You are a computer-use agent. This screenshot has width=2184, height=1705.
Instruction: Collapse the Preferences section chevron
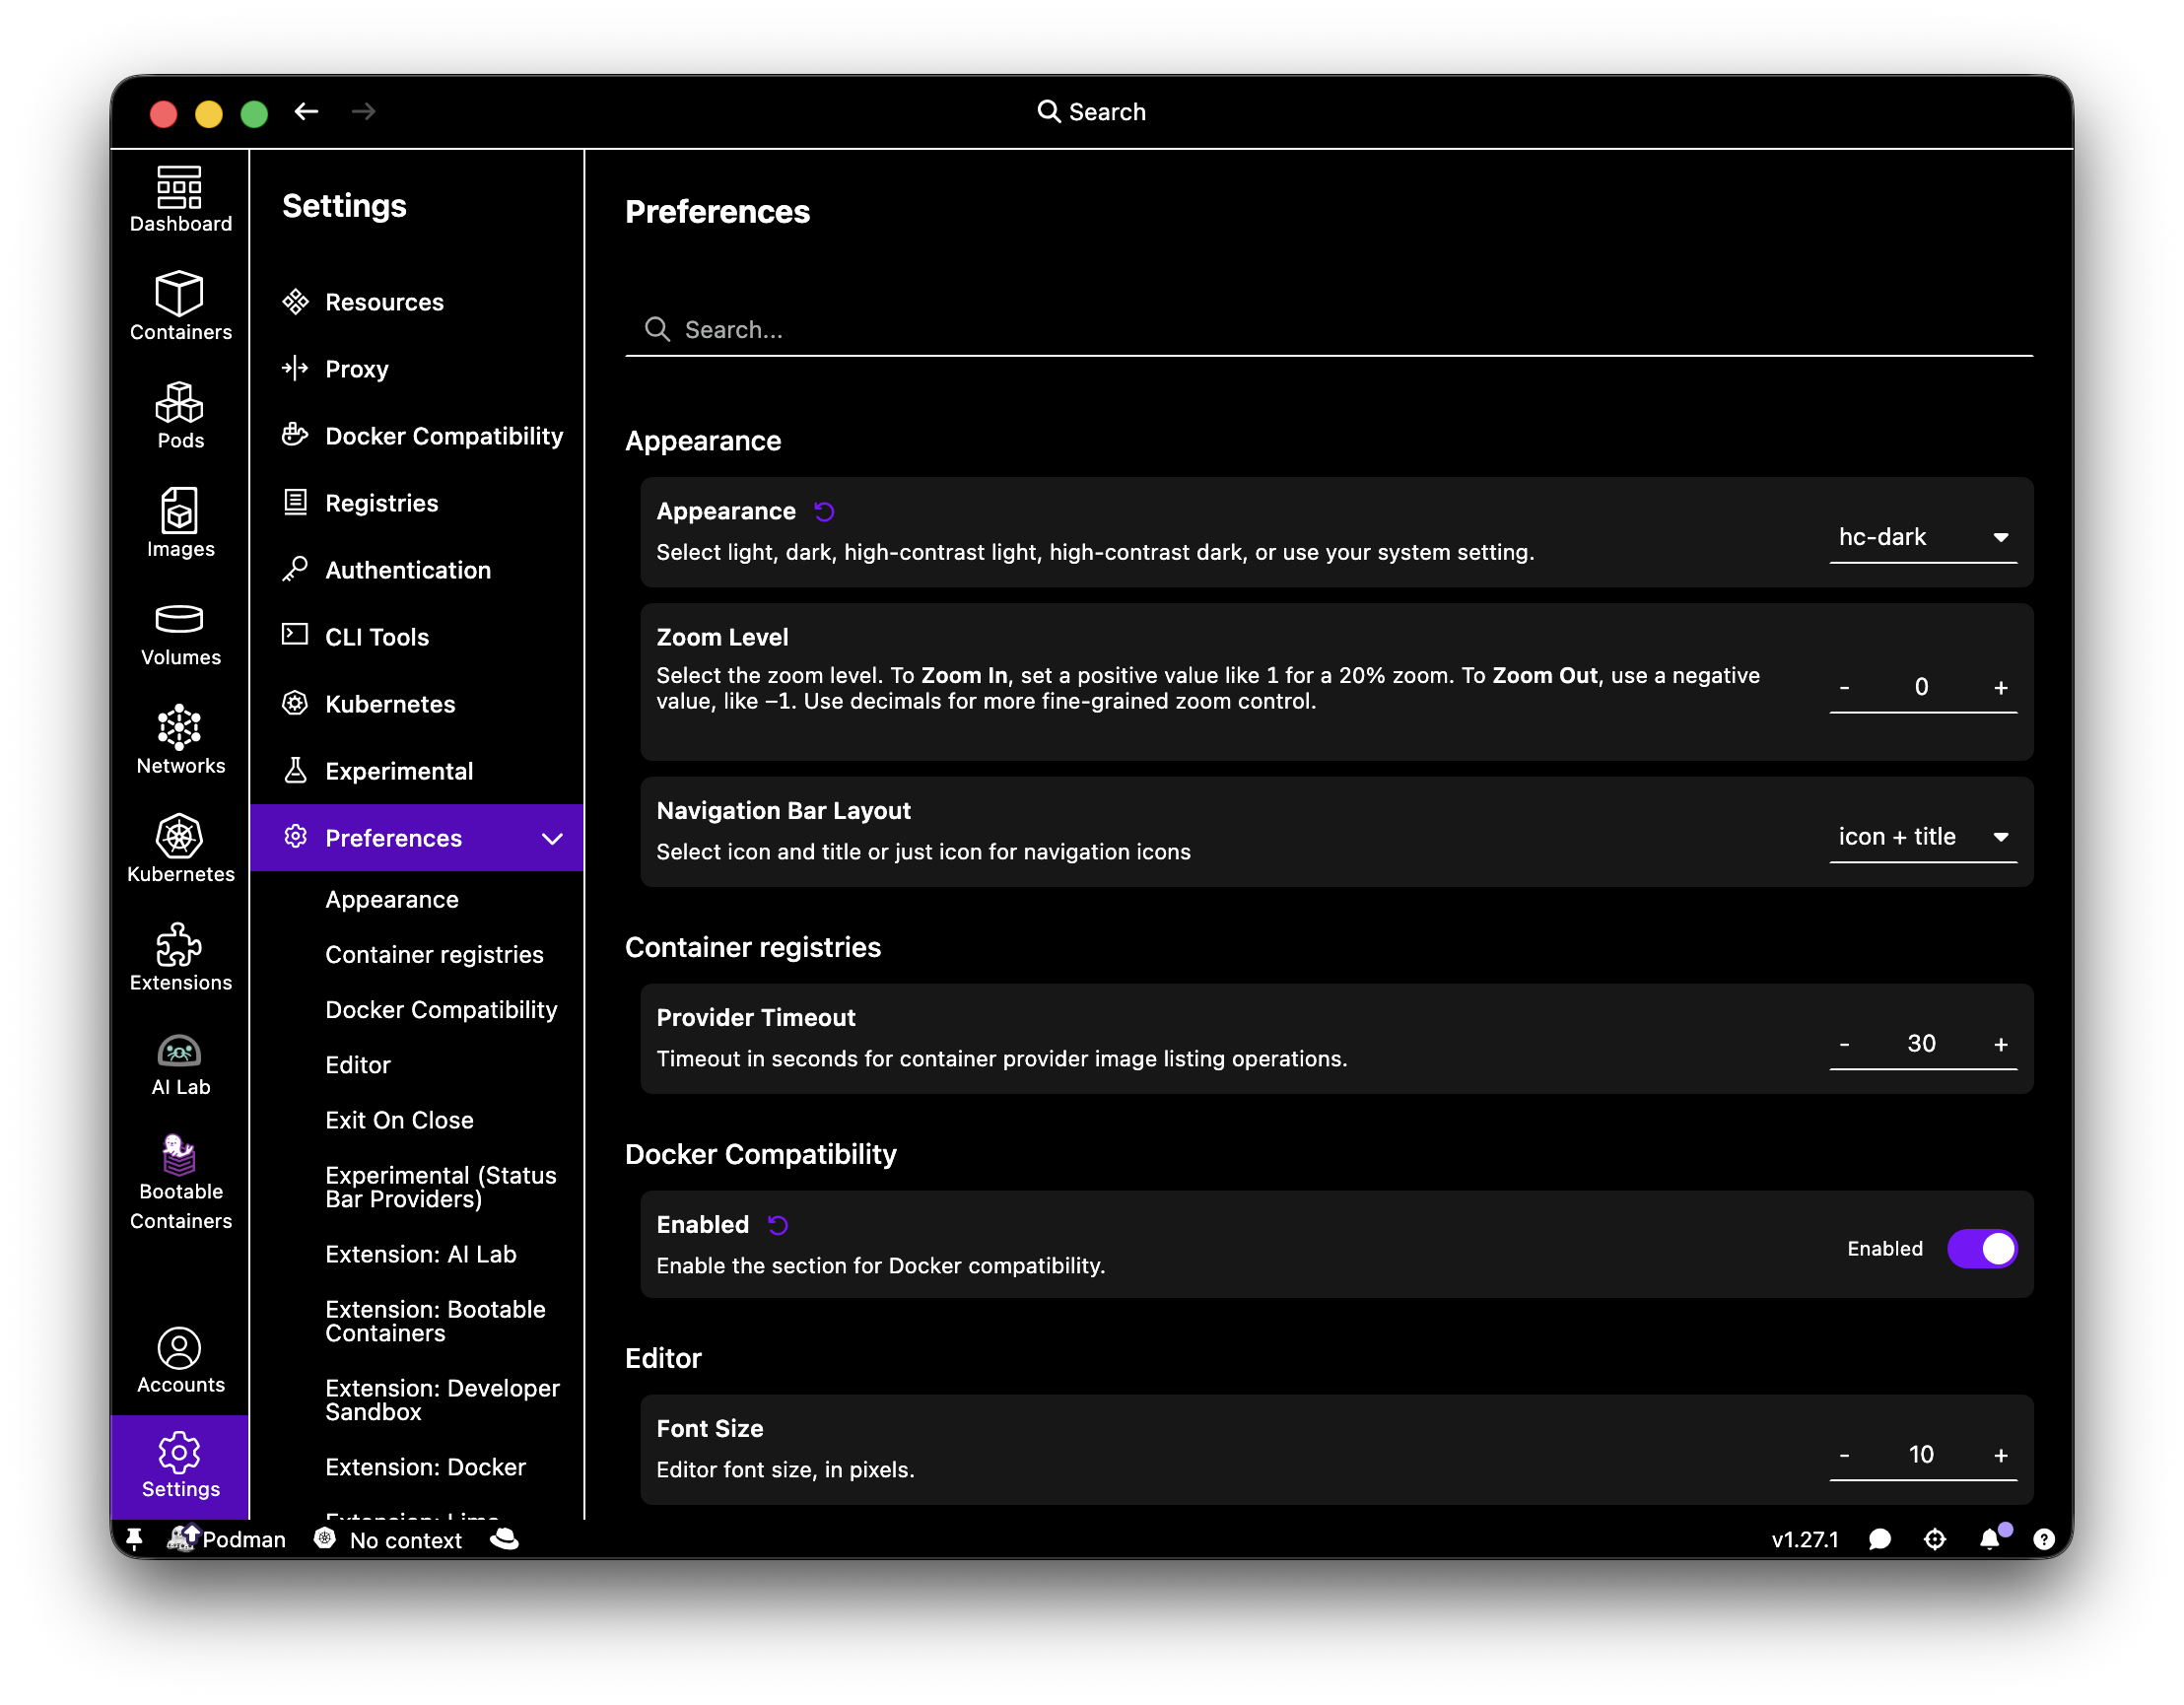pyautogui.click(x=552, y=838)
